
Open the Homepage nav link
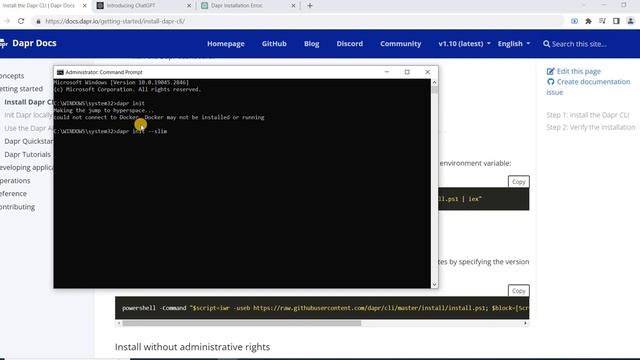226,44
